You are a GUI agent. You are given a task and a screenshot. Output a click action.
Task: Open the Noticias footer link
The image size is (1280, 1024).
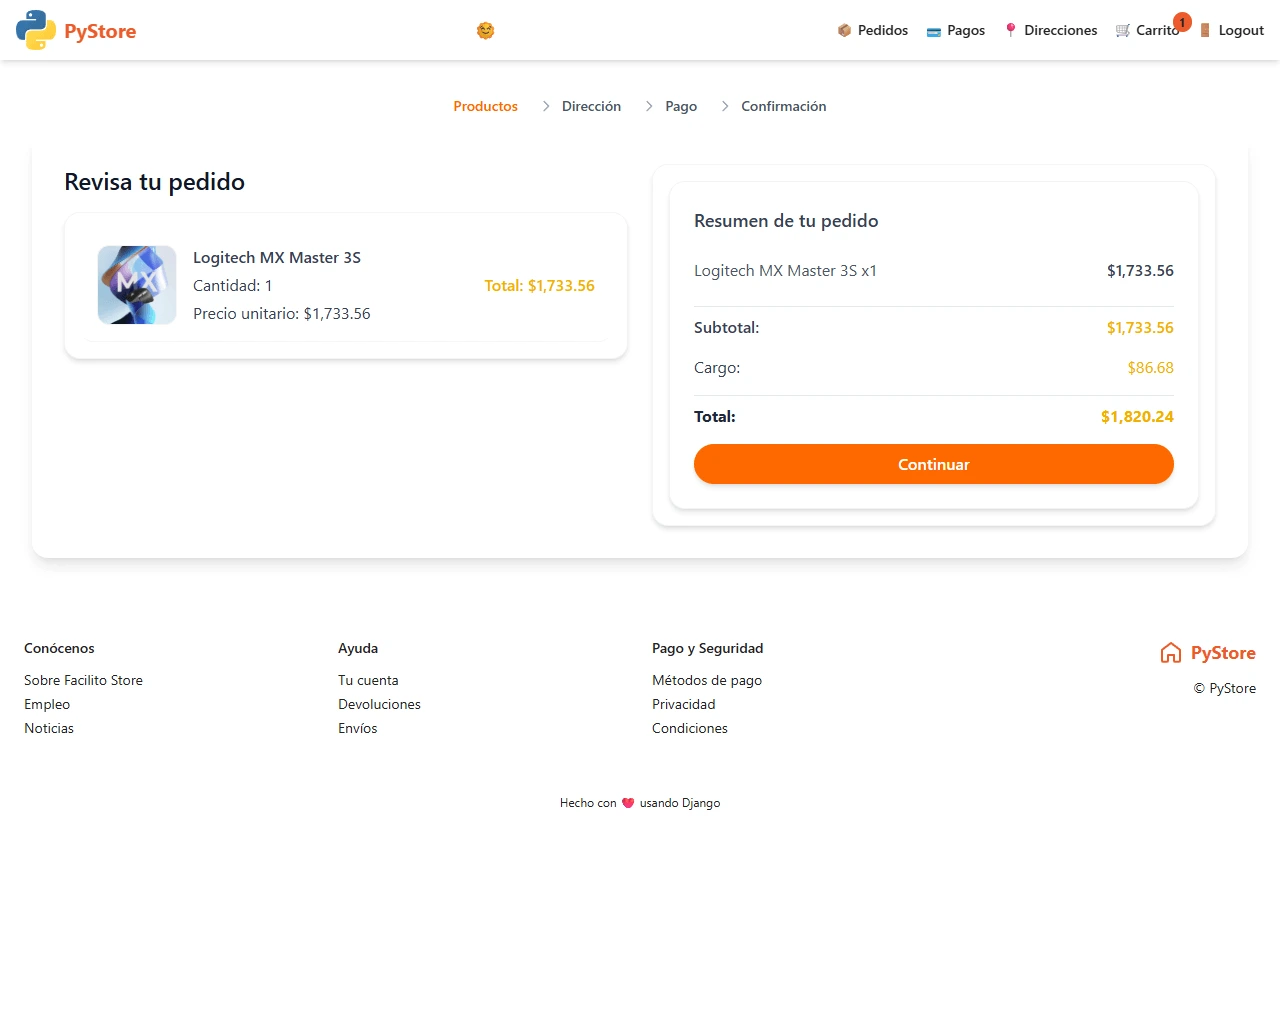49,728
